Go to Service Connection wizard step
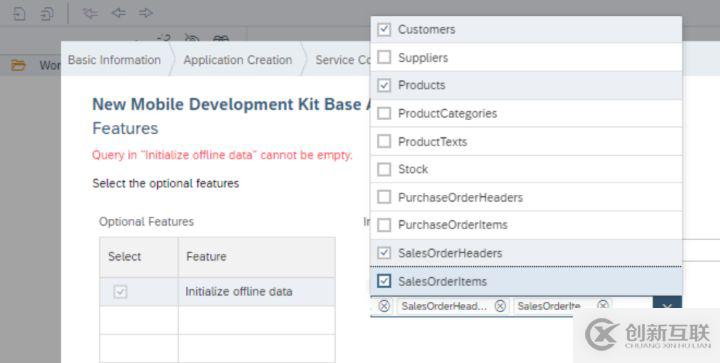Image resolution: width=720 pixels, height=363 pixels. coord(343,60)
